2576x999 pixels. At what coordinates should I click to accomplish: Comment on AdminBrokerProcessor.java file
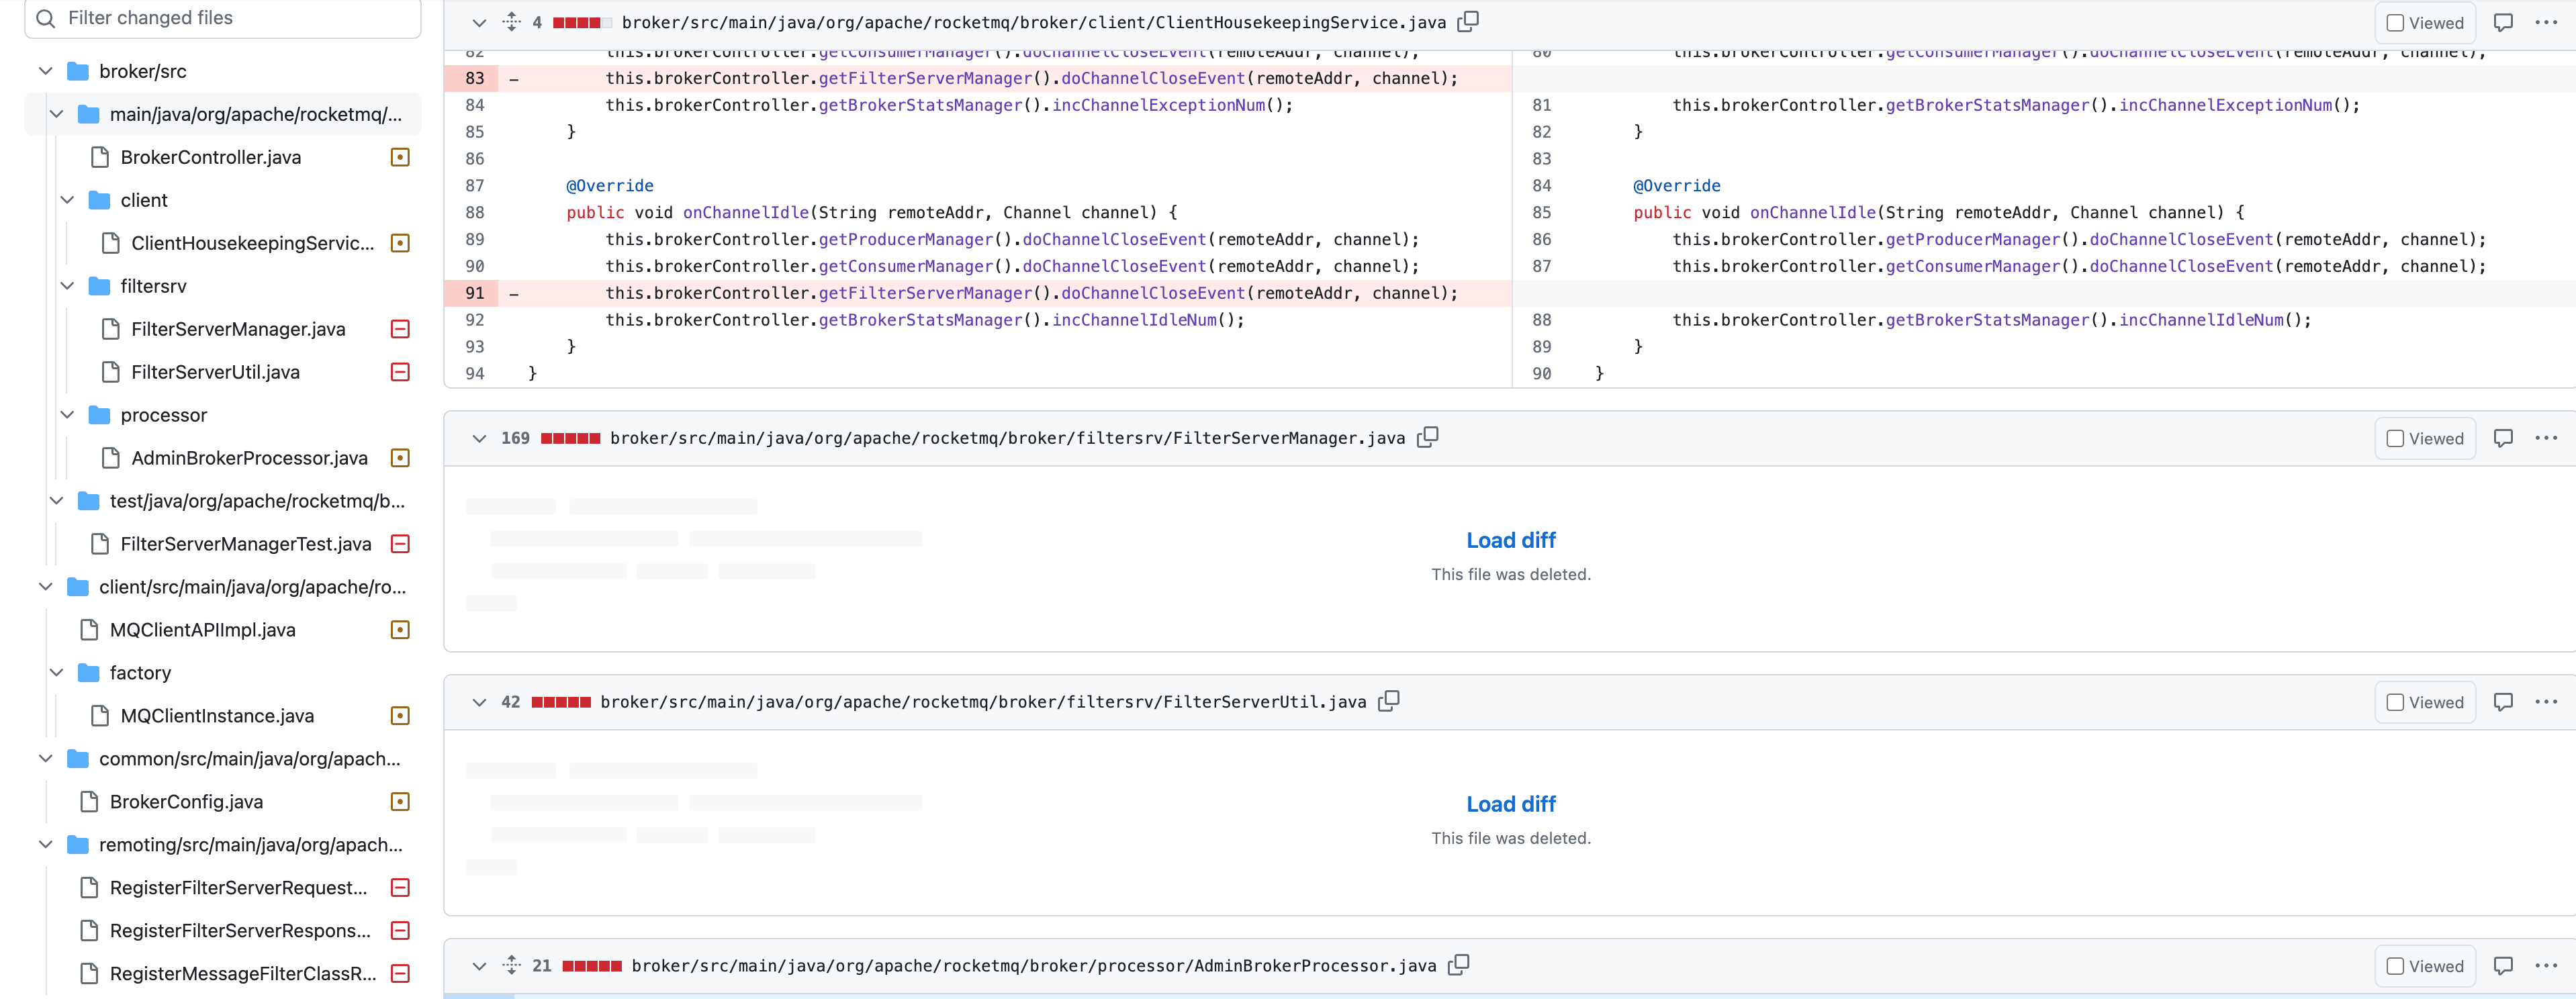coord(2503,965)
